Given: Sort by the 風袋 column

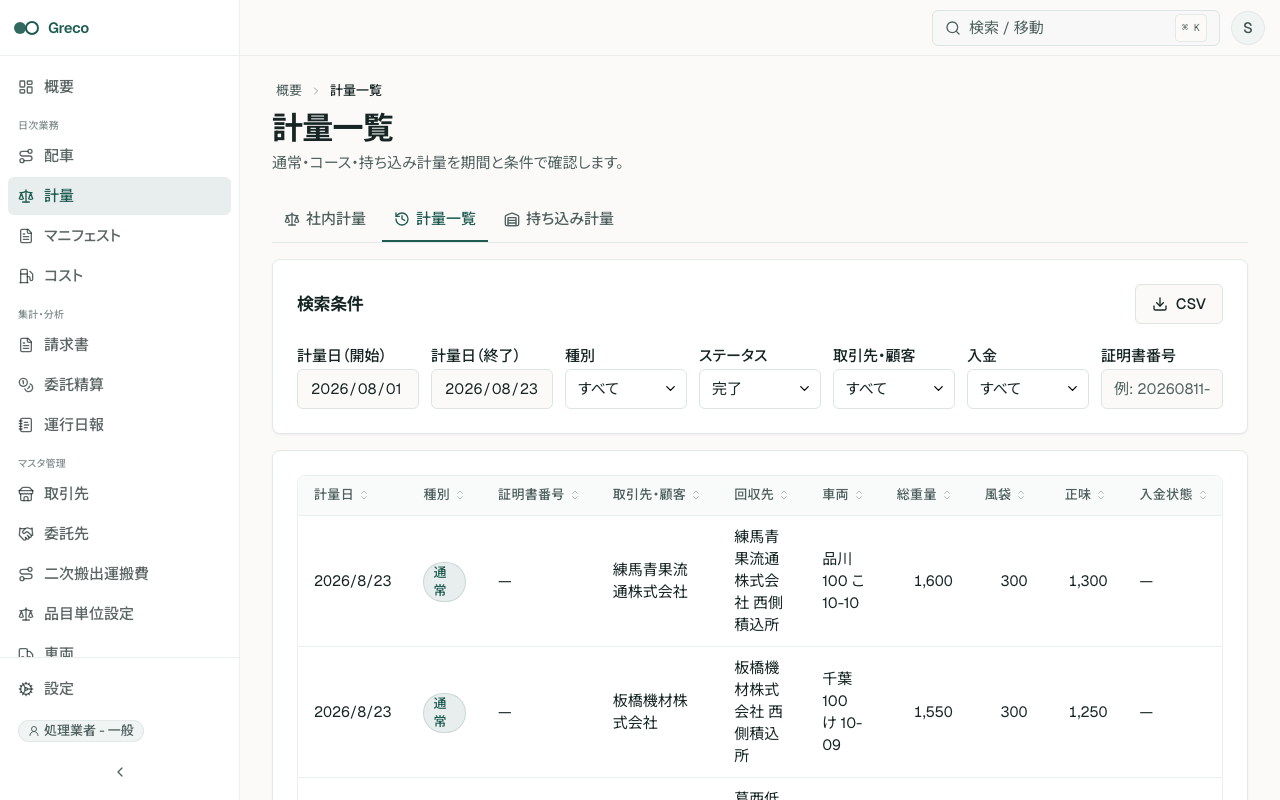Looking at the screenshot, I should (x=1006, y=495).
